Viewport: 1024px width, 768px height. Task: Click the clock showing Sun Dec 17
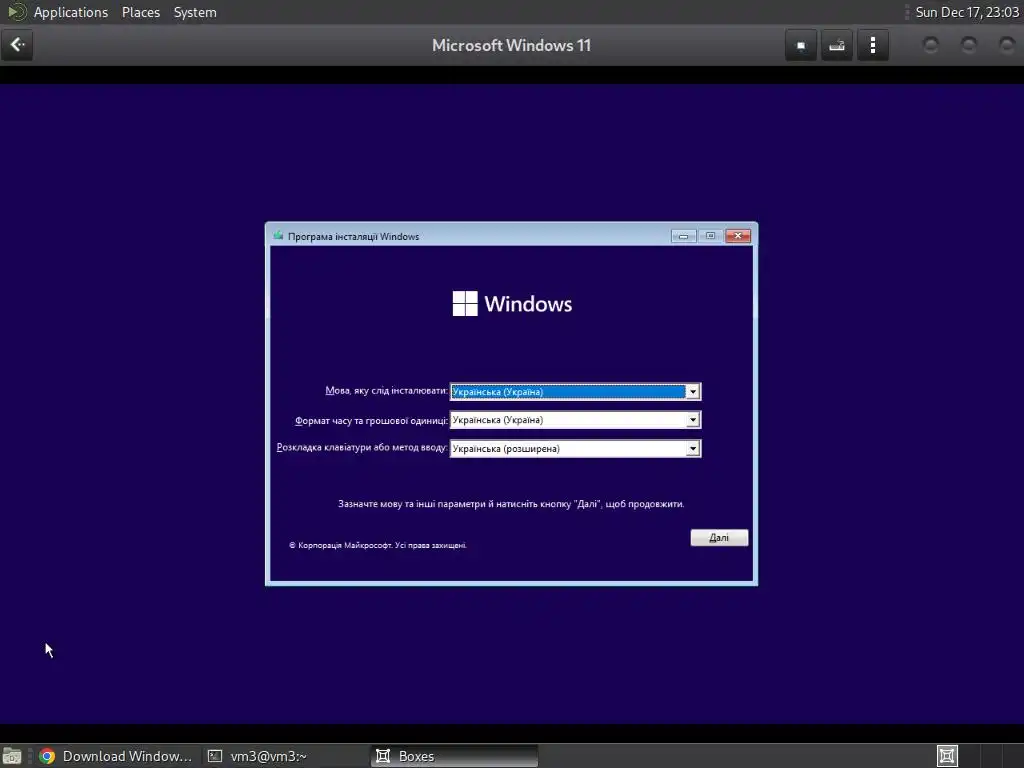point(967,12)
